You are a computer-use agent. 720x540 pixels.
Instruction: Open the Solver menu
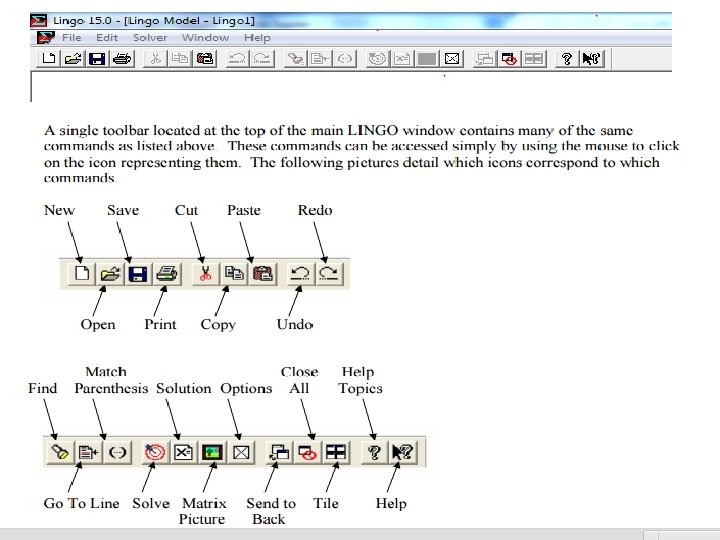coord(150,38)
